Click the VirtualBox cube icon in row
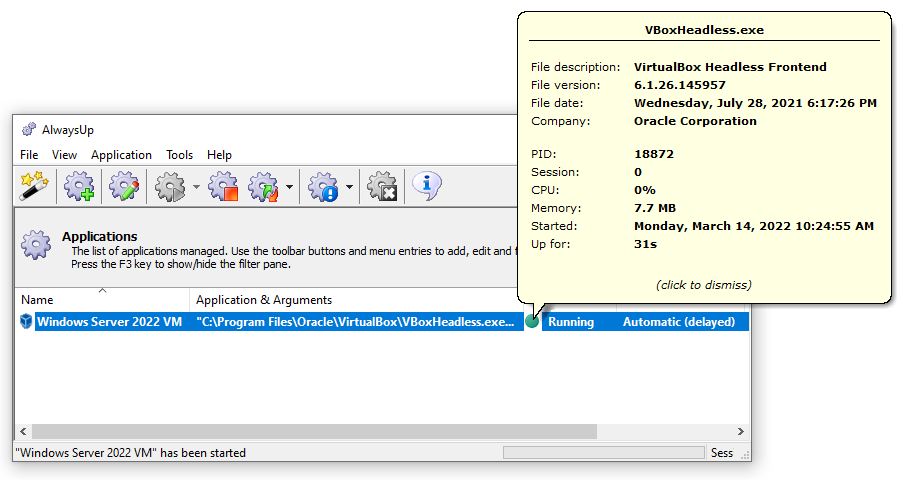This screenshot has height=480, width=902. pos(26,321)
